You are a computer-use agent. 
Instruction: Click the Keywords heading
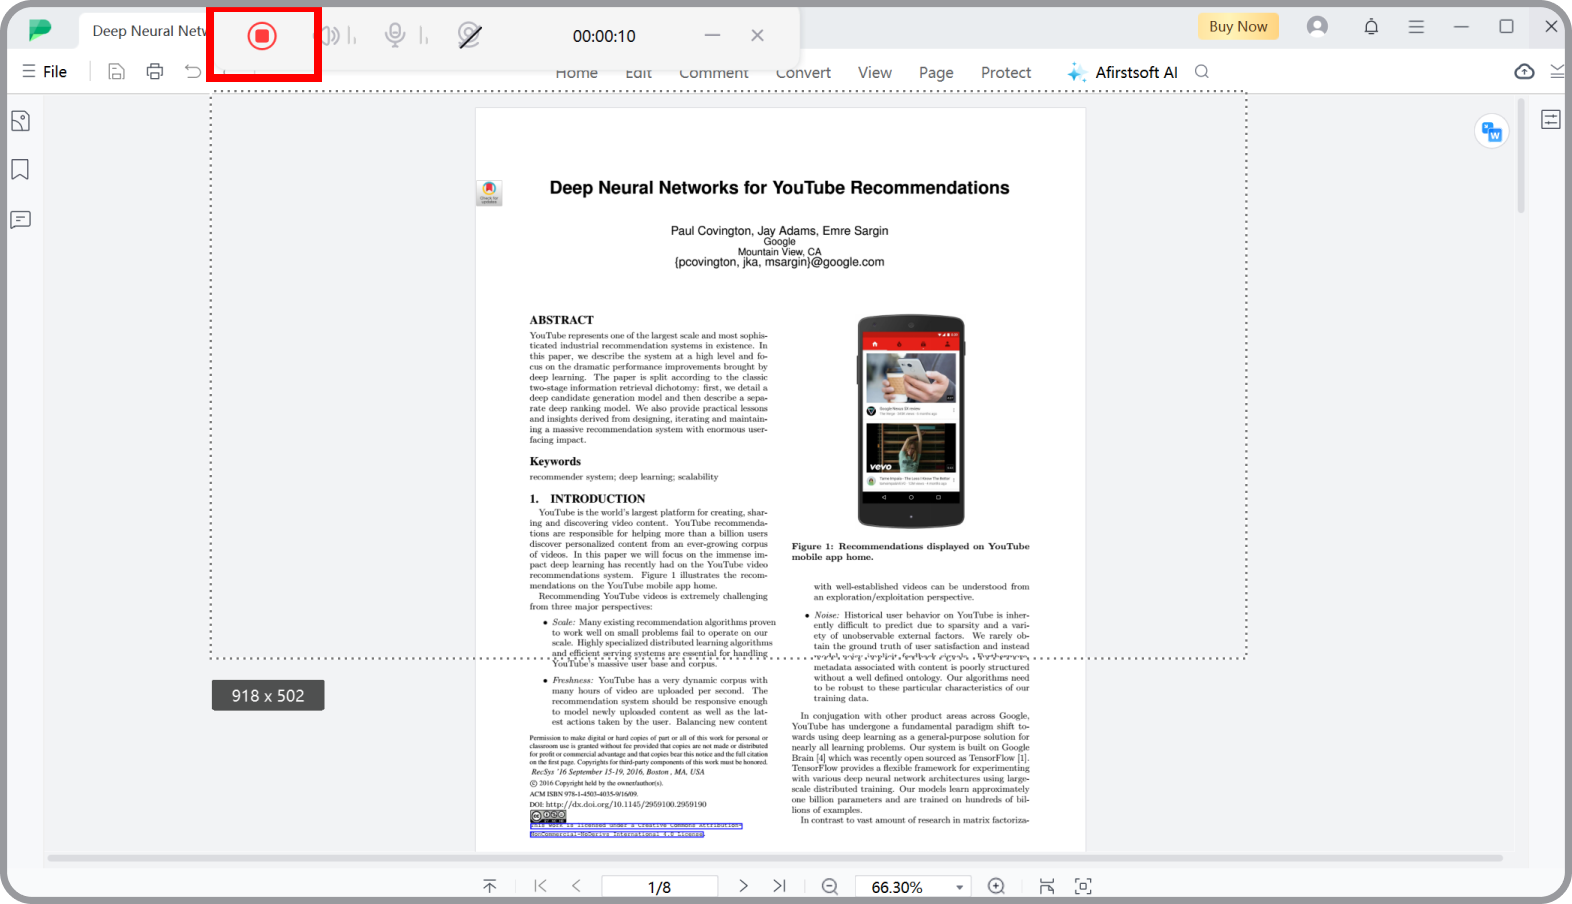(x=555, y=461)
